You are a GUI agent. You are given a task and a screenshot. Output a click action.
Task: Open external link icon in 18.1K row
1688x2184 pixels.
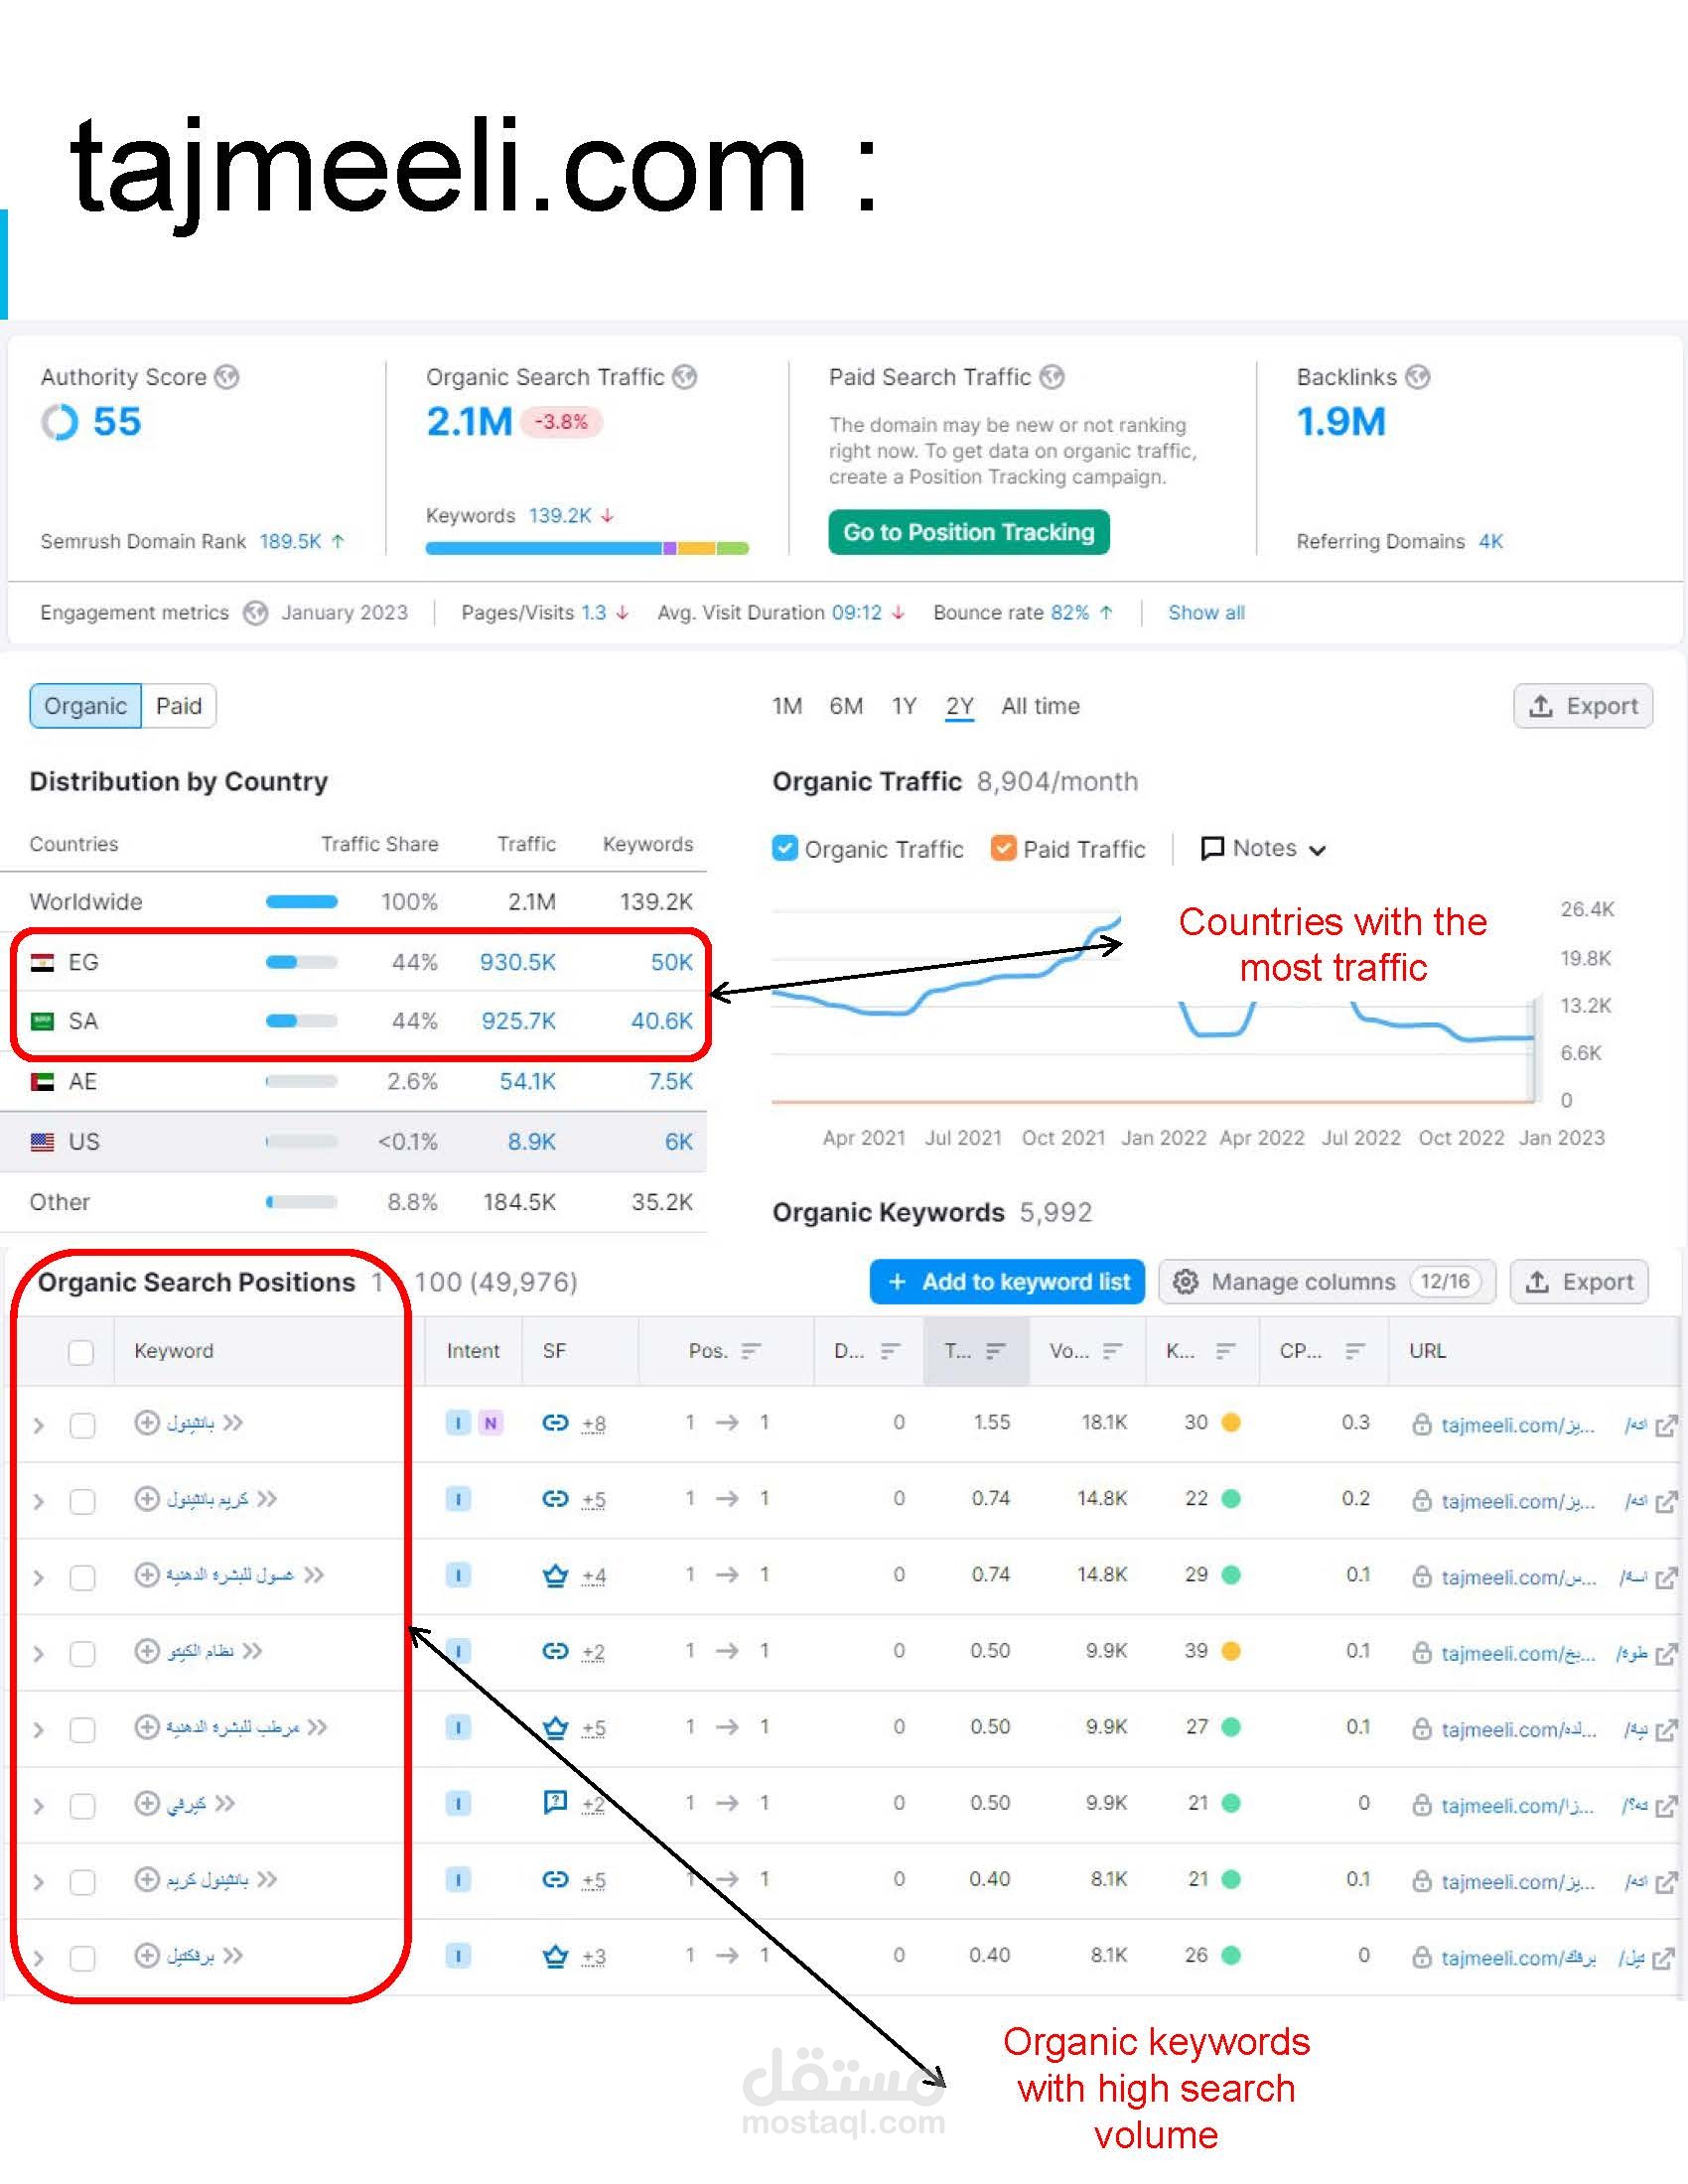1666,1426
